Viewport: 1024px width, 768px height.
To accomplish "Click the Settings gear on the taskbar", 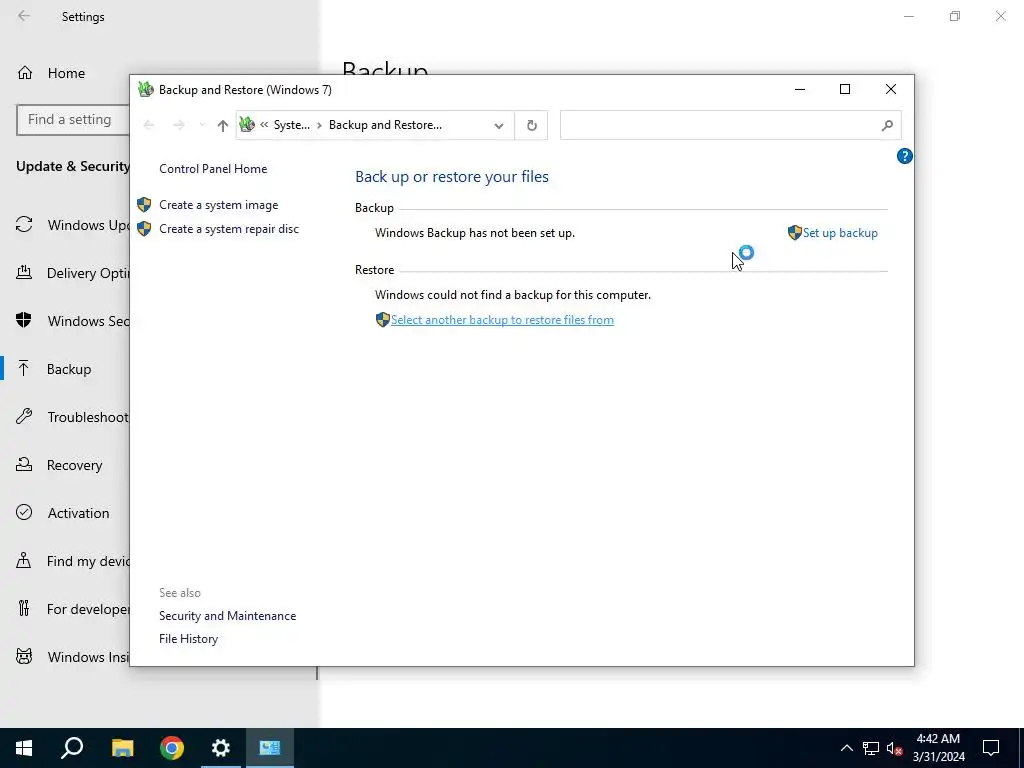I will [x=221, y=748].
